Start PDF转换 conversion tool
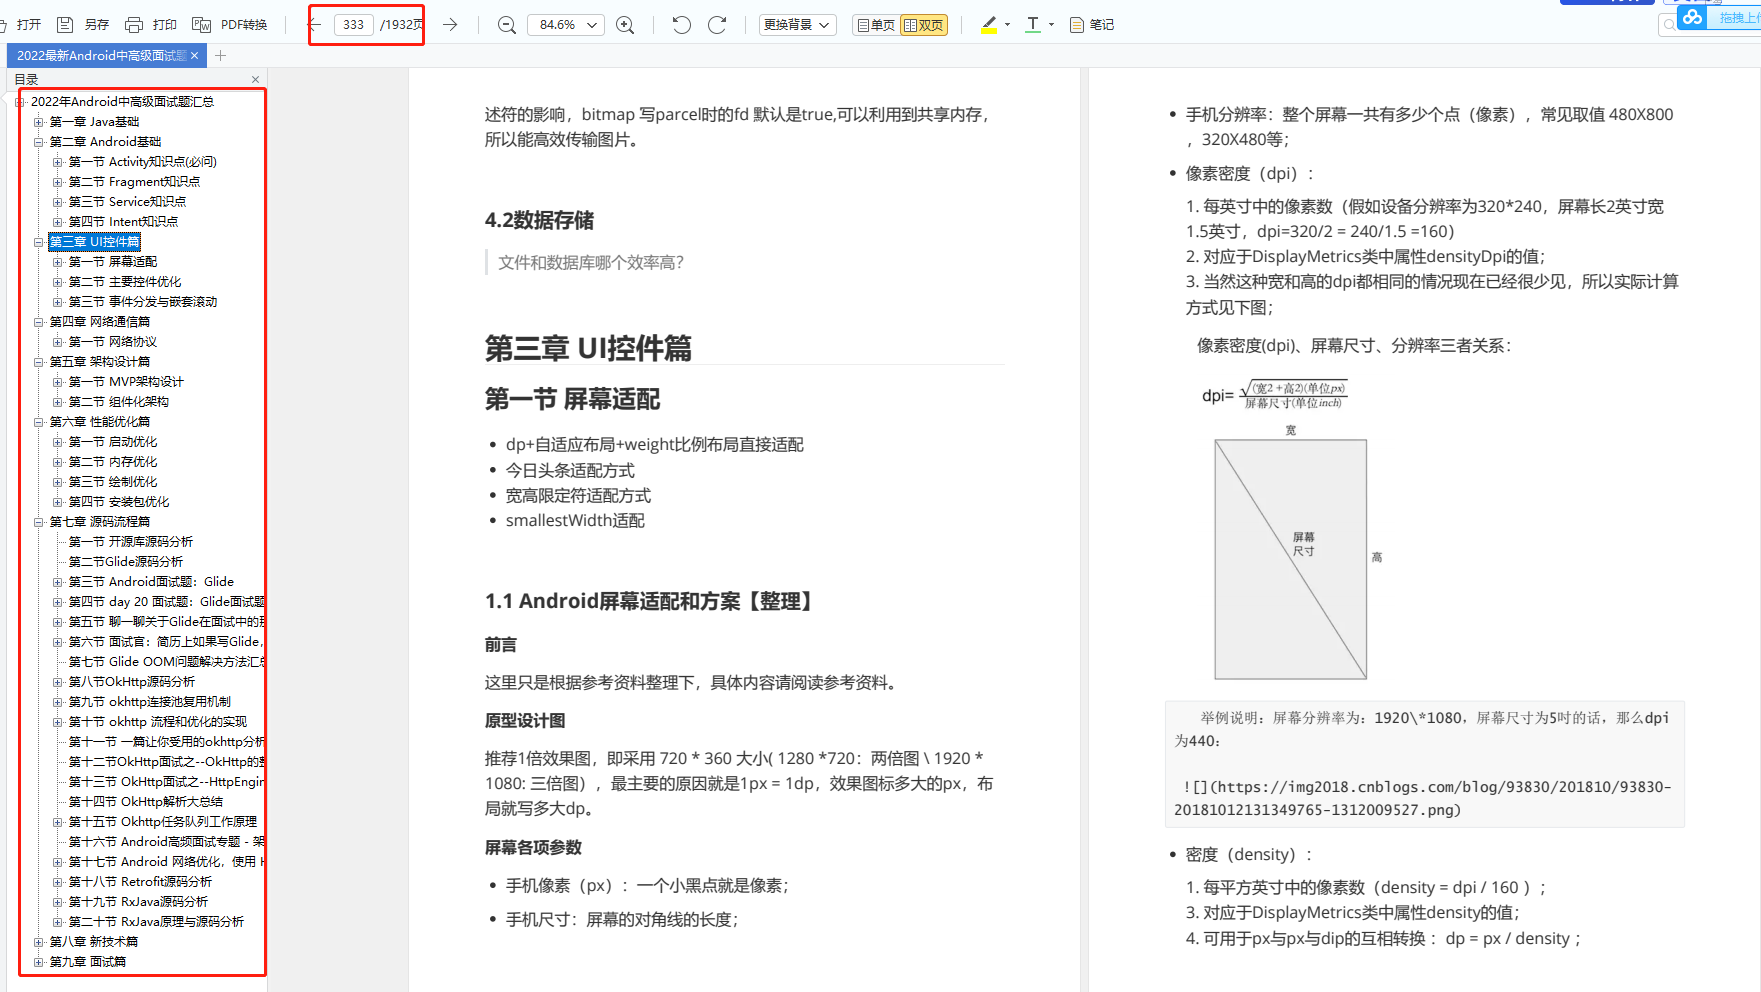The height and width of the screenshot is (992, 1761). pos(232,24)
